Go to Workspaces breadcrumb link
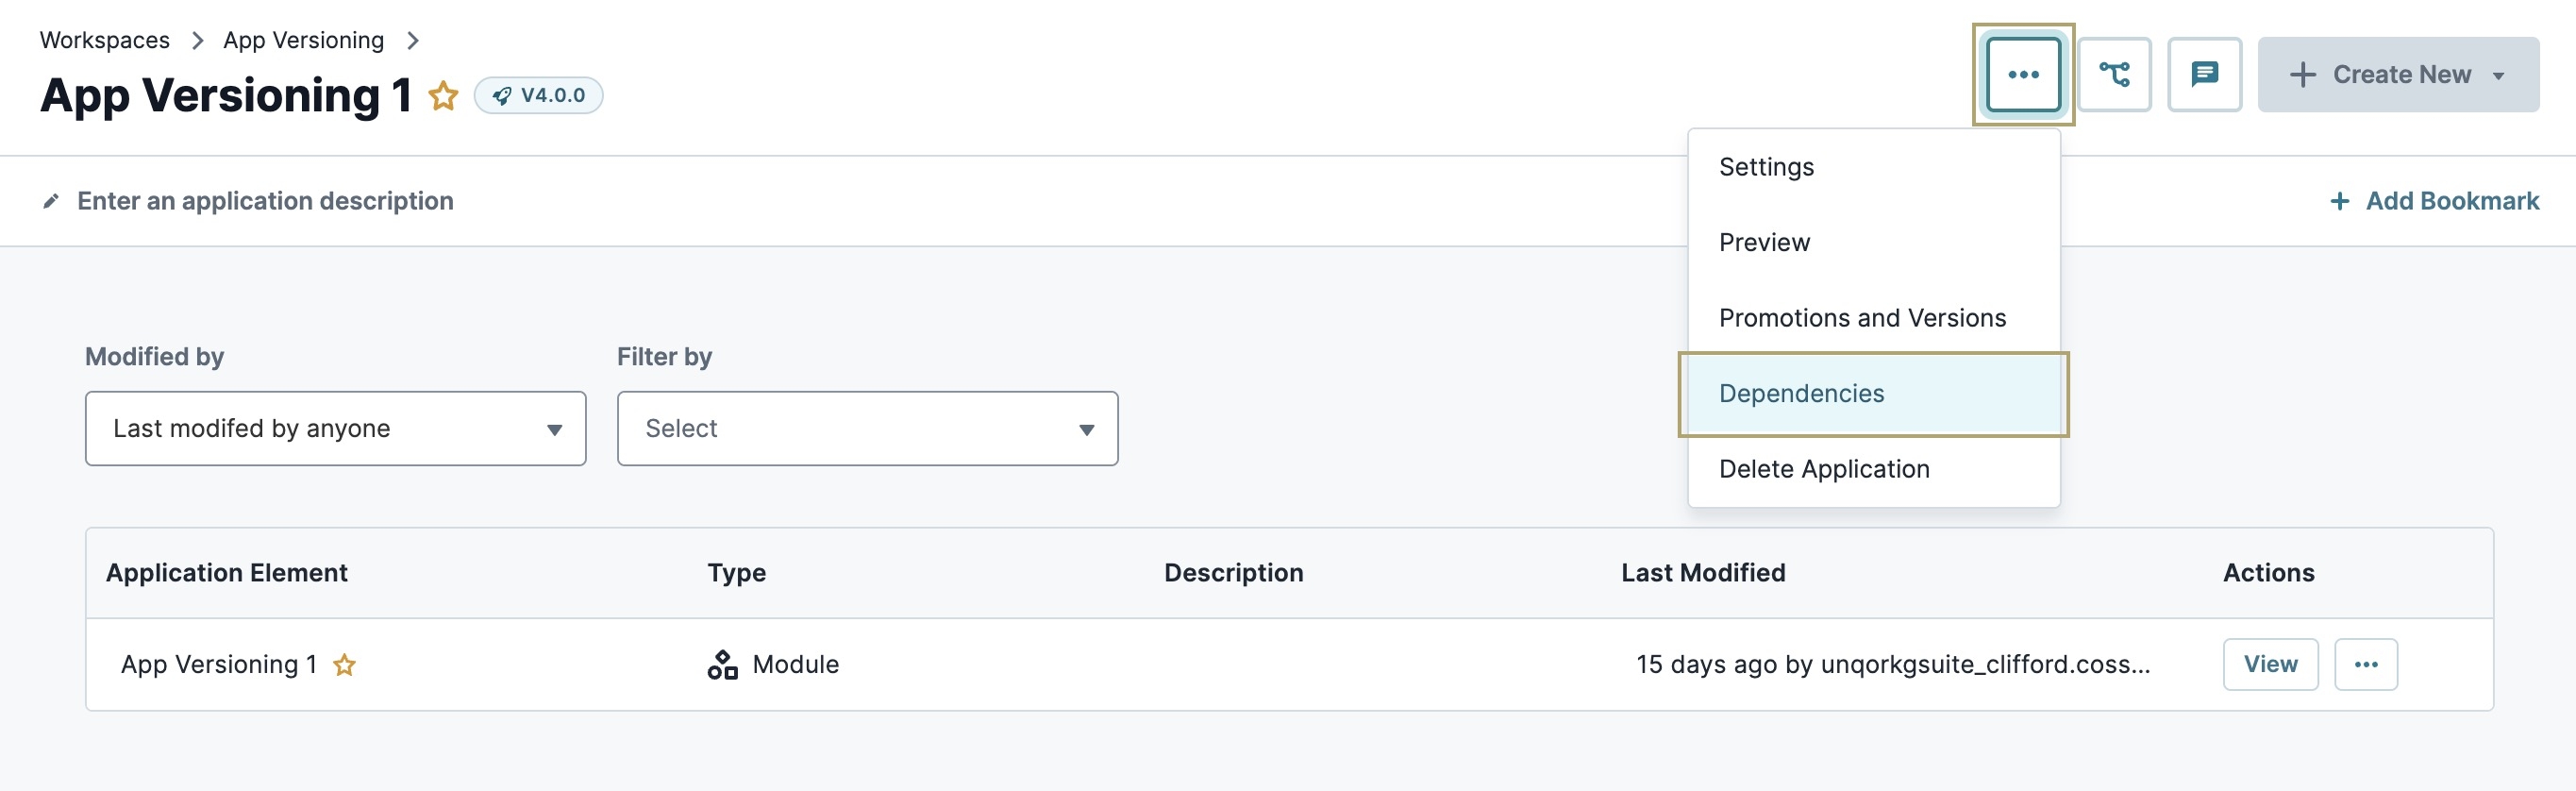 (x=105, y=40)
